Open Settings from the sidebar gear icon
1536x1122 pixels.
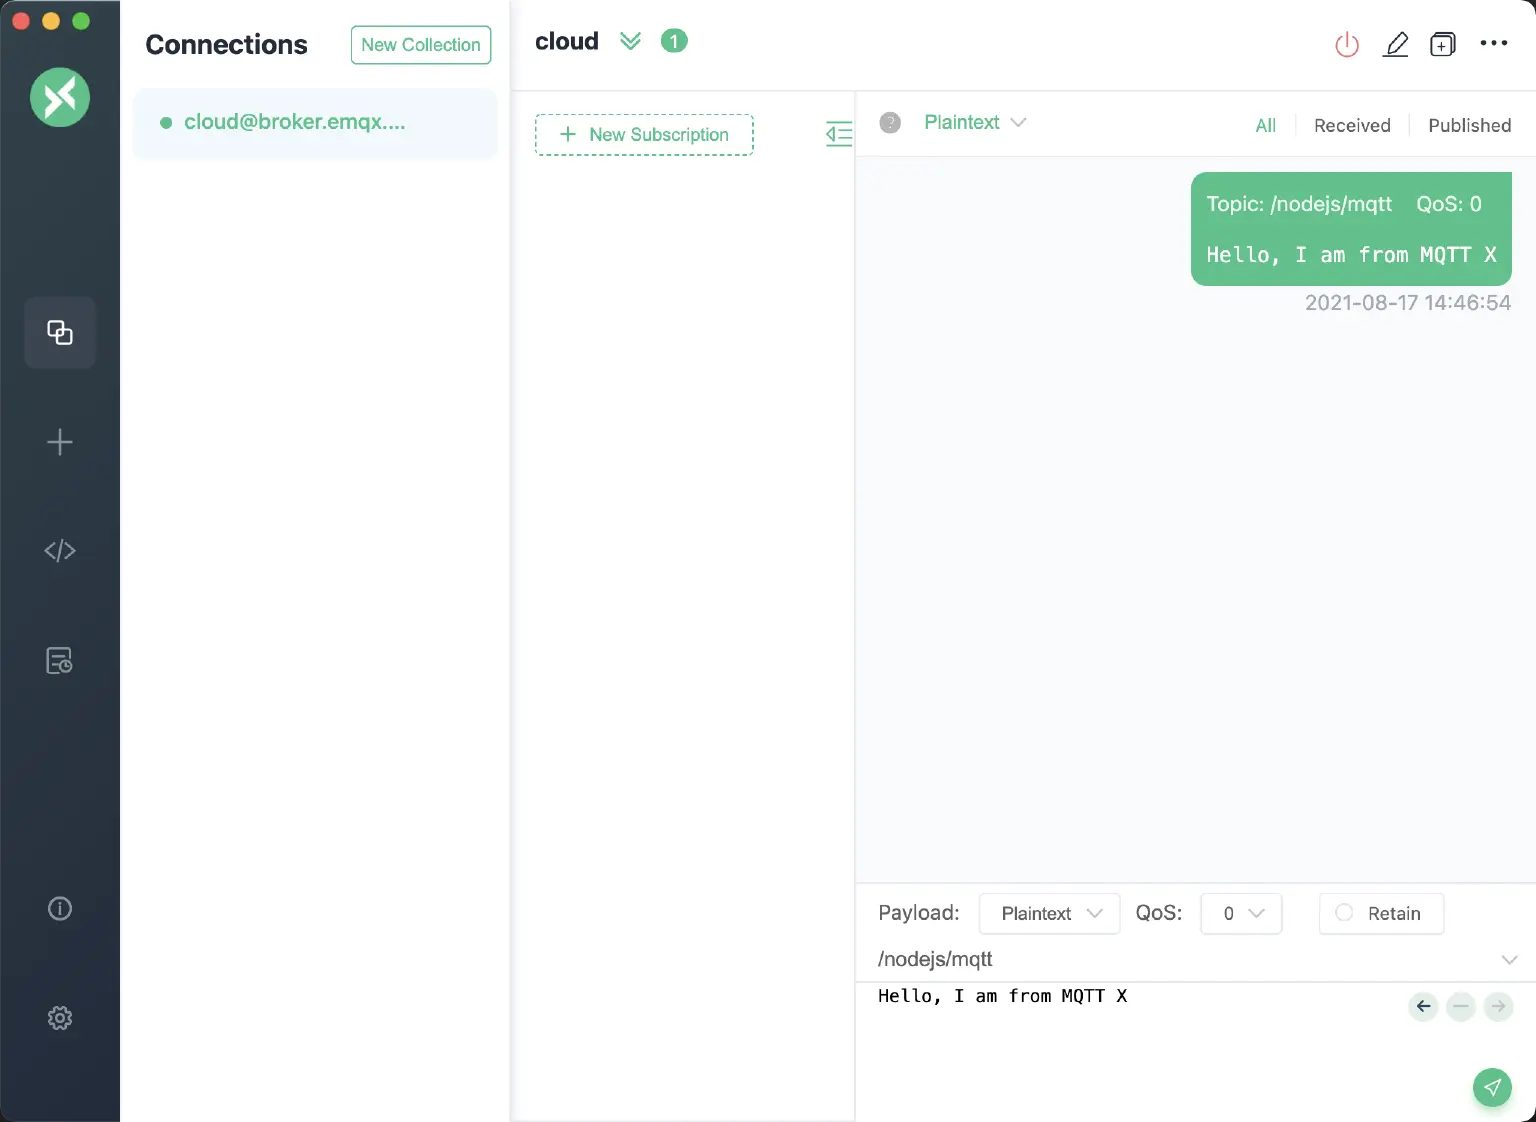coord(60,1018)
